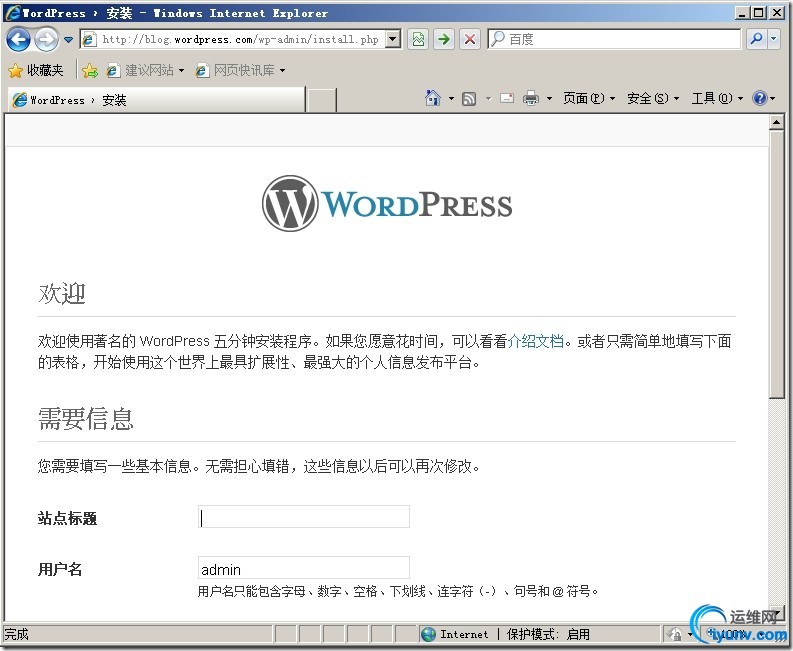The image size is (793, 651).
Task: Click the 站点标题 input field
Action: coord(303,517)
